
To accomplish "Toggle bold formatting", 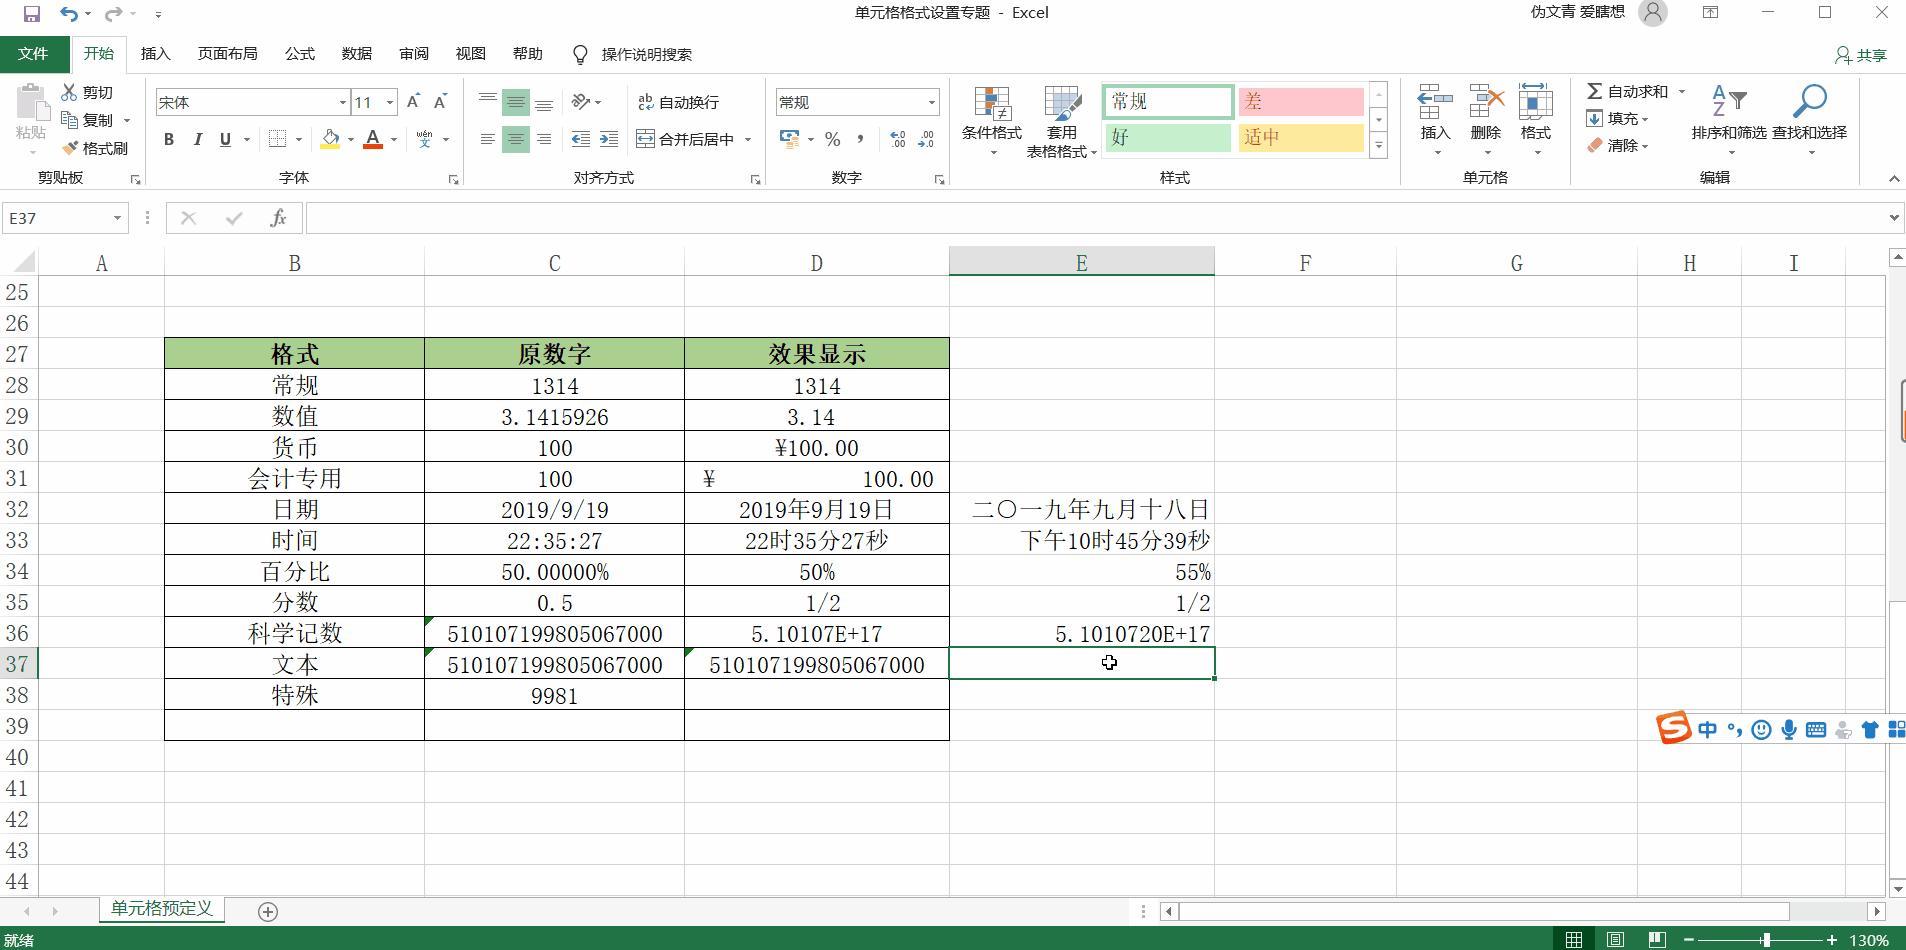I will point(168,139).
